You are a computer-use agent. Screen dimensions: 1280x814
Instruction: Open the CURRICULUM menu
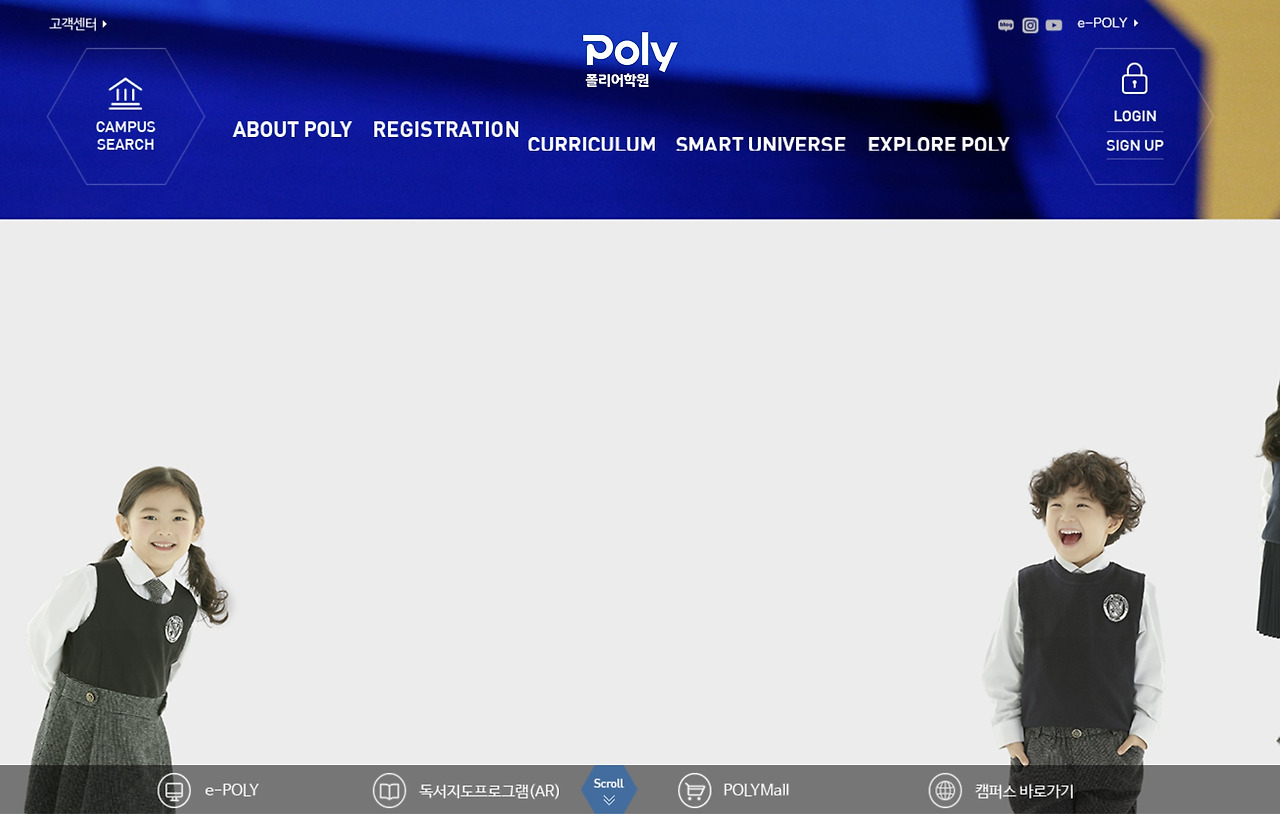591,144
